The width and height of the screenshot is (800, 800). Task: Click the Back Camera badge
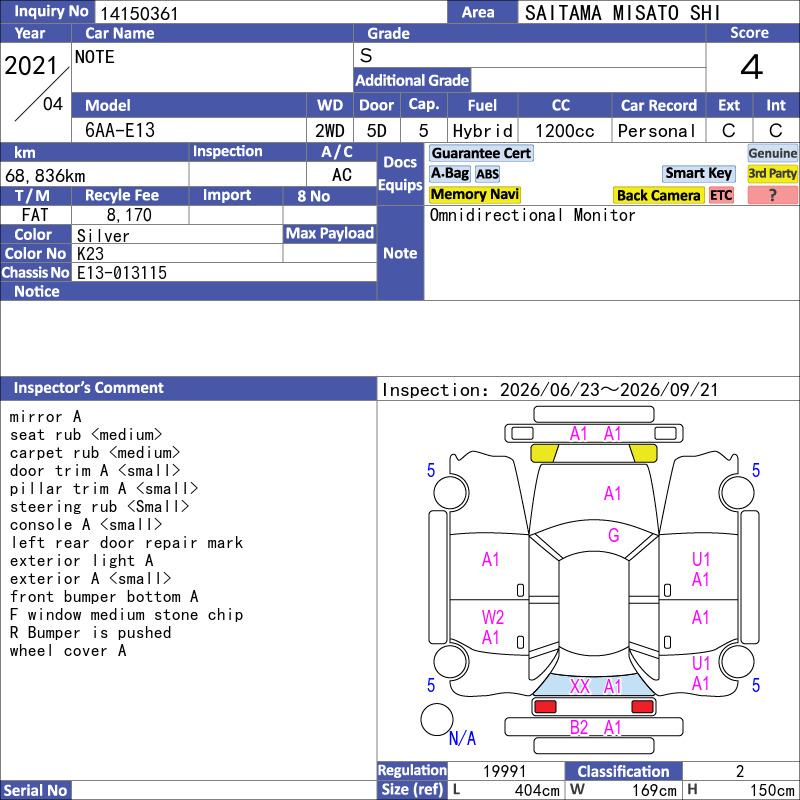(x=658, y=195)
